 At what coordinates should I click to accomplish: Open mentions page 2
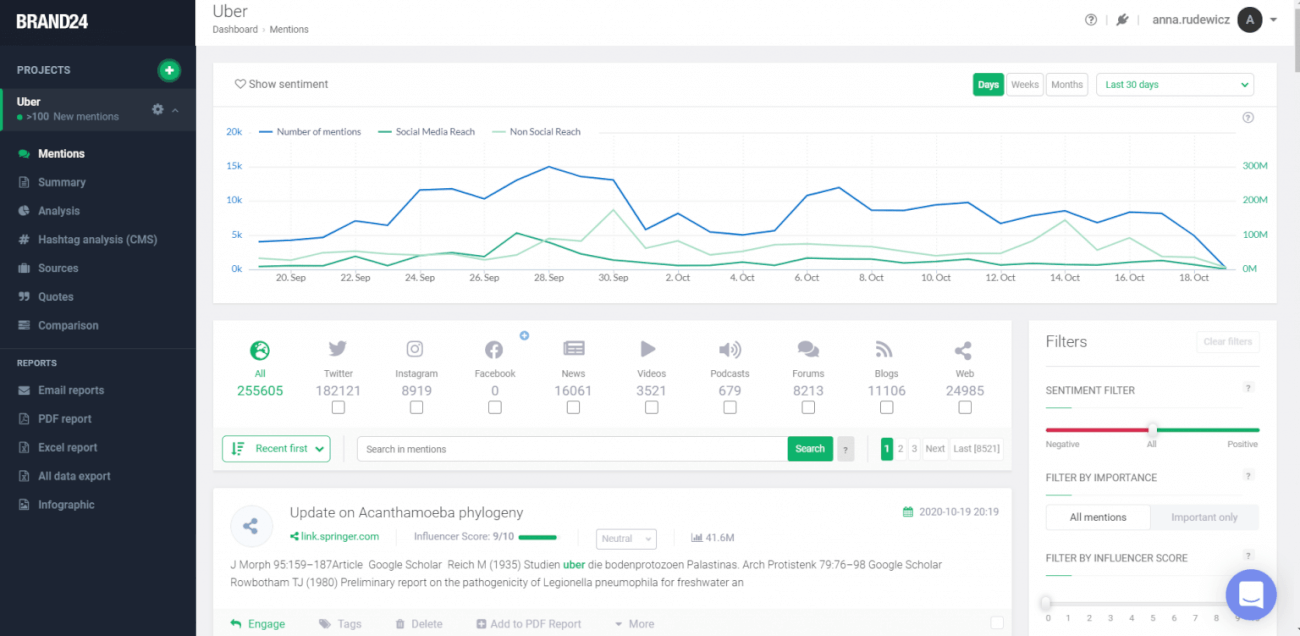[x=900, y=449]
